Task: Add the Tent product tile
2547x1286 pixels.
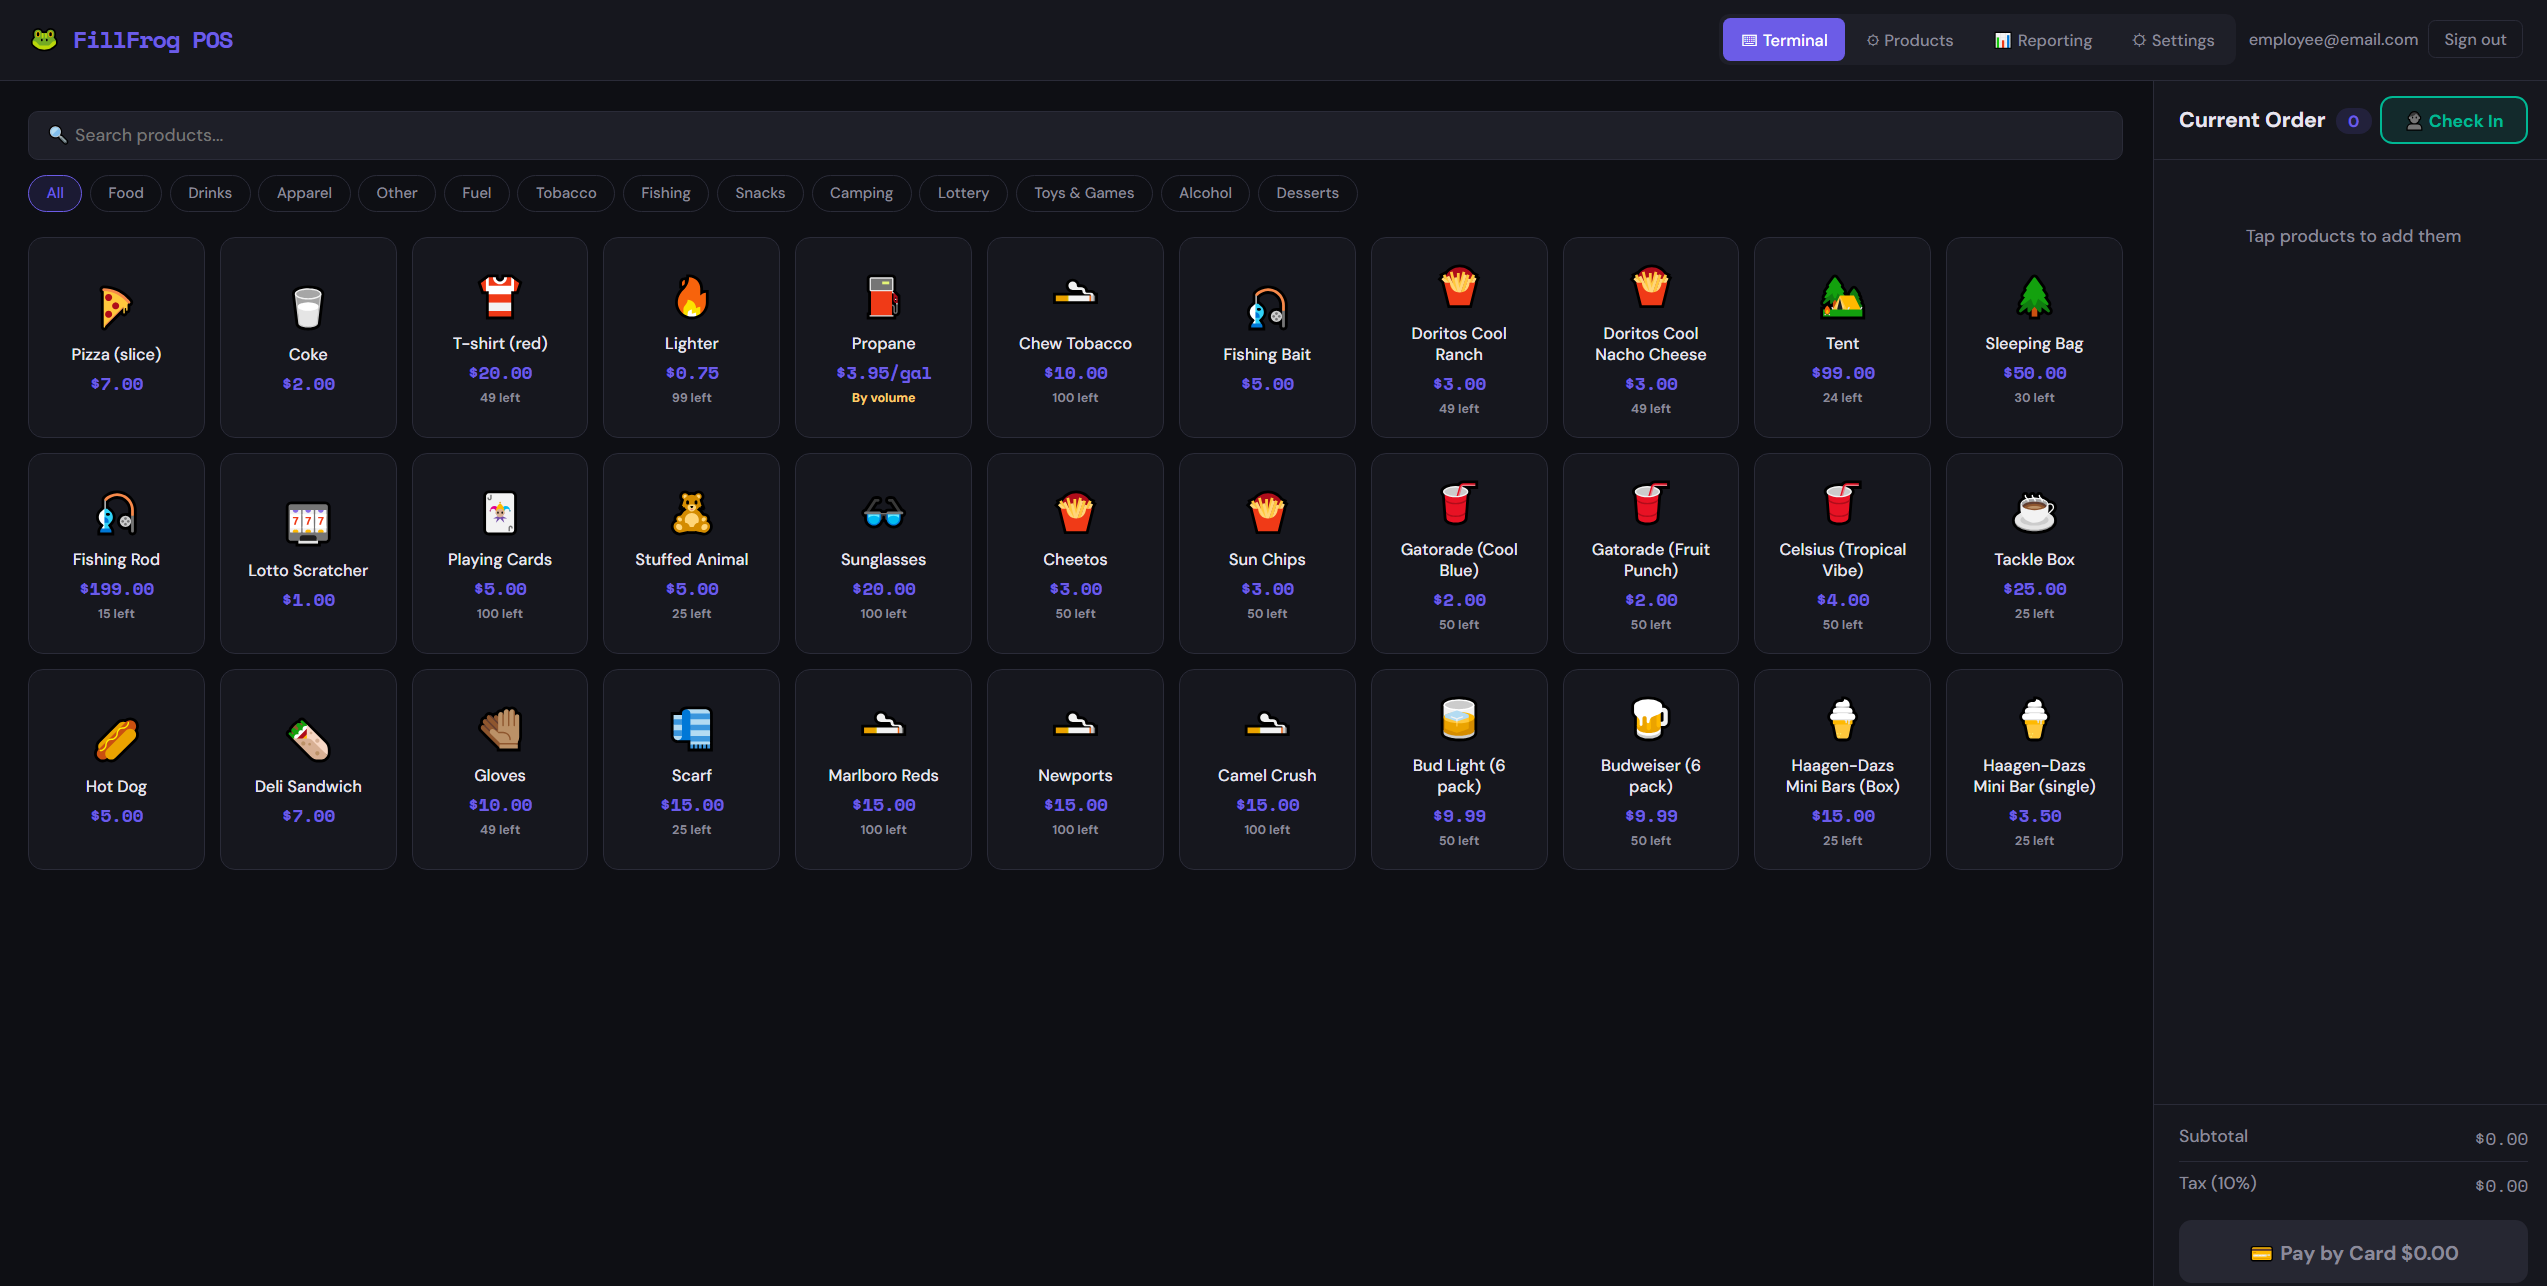Action: pos(1842,337)
